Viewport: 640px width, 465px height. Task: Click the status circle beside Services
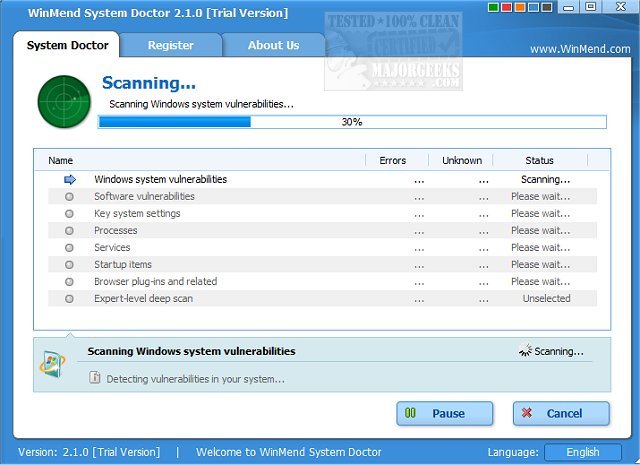coord(69,248)
